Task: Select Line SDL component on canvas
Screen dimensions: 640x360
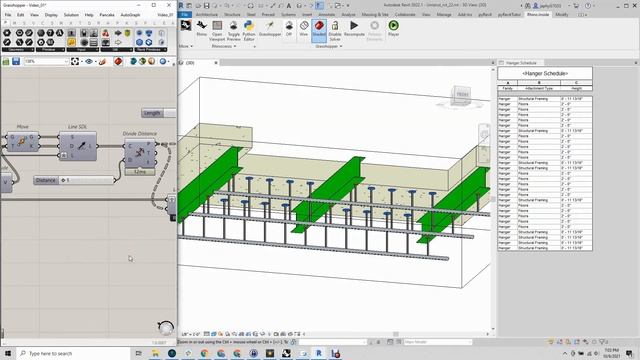Action: coord(78,146)
